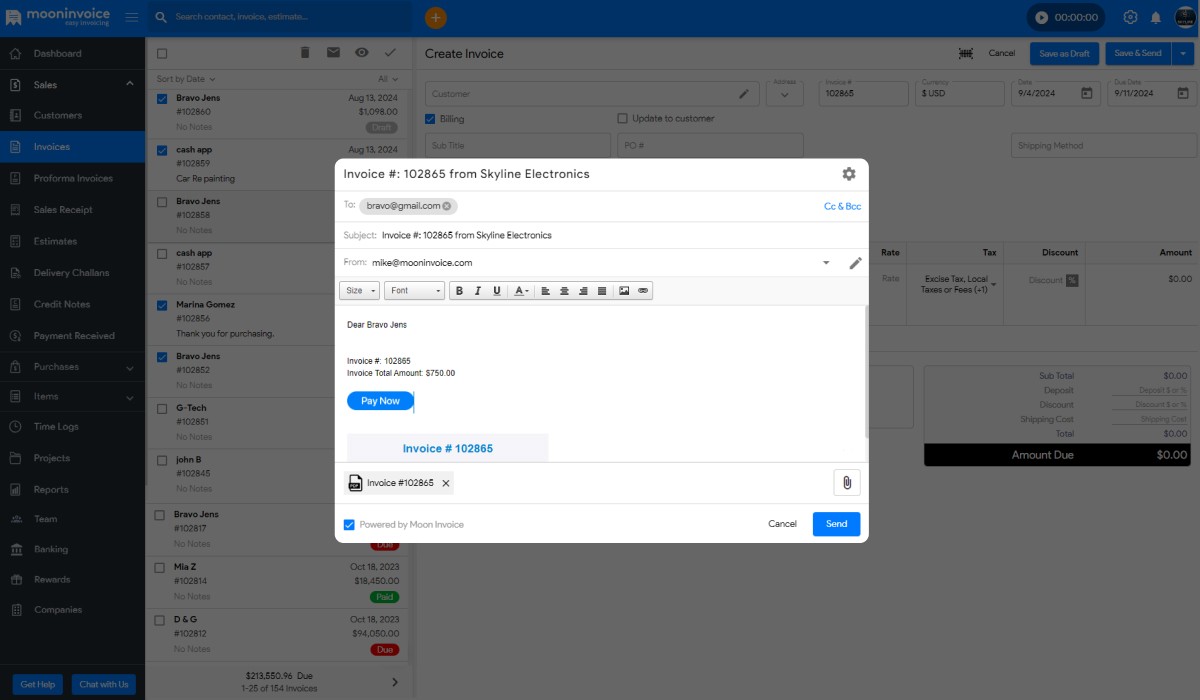Open Dashboard in the sidebar
Image resolution: width=1200 pixels, height=700 pixels.
(x=72, y=53)
